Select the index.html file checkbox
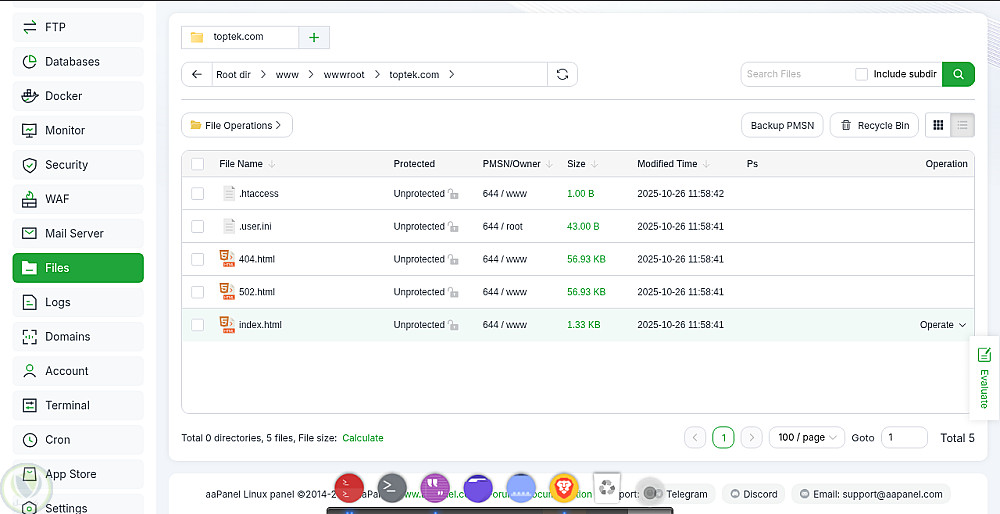The image size is (1000, 514). tap(198, 325)
